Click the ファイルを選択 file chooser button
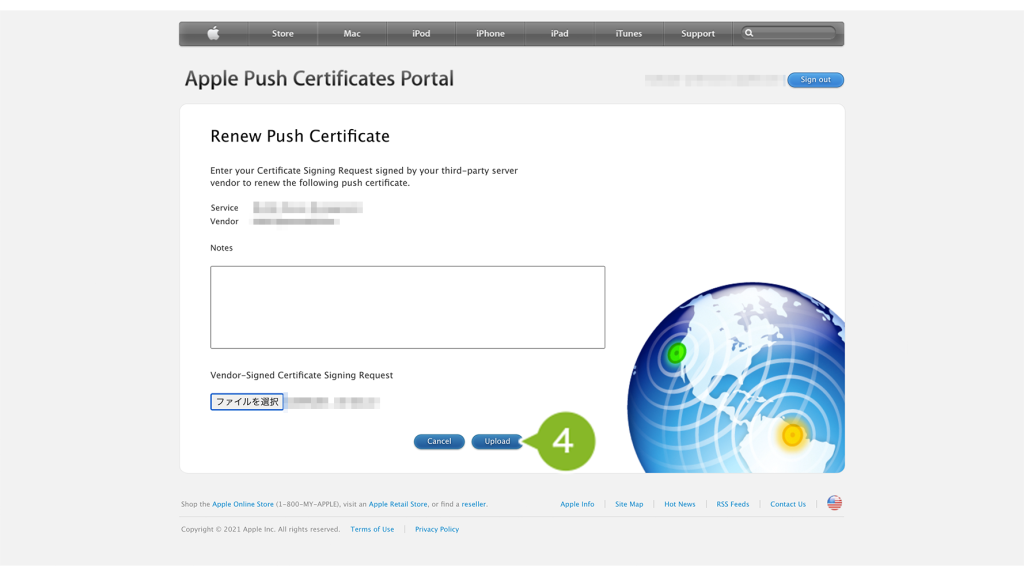1024x576 pixels. click(x=247, y=402)
